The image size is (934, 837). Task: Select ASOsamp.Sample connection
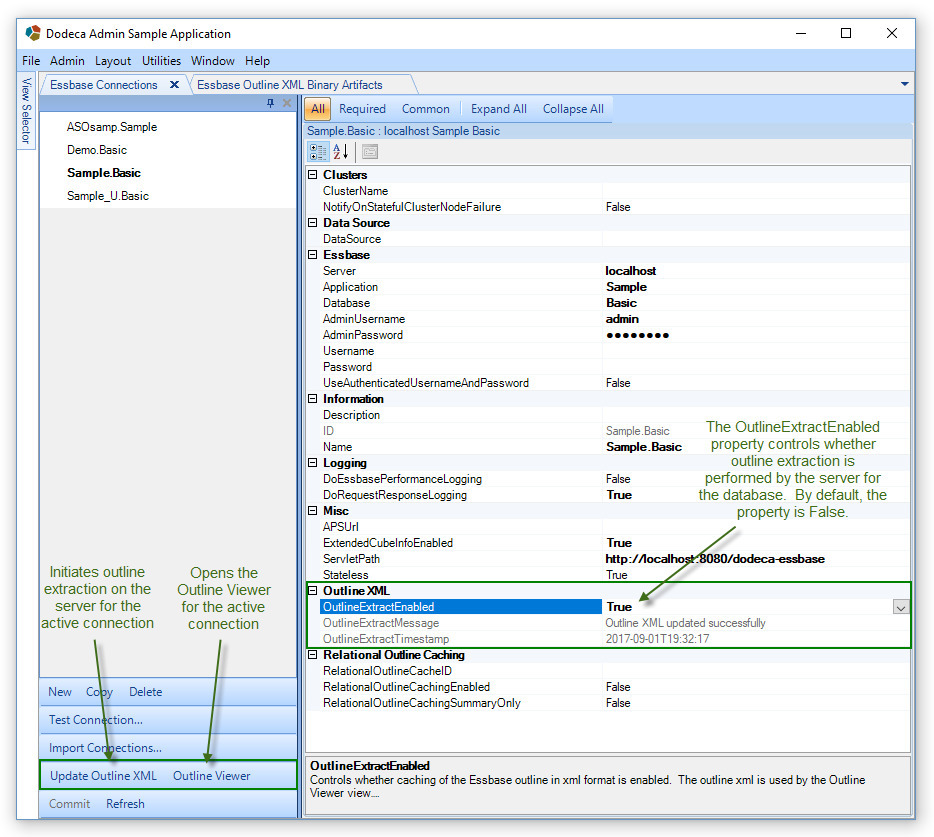112,127
